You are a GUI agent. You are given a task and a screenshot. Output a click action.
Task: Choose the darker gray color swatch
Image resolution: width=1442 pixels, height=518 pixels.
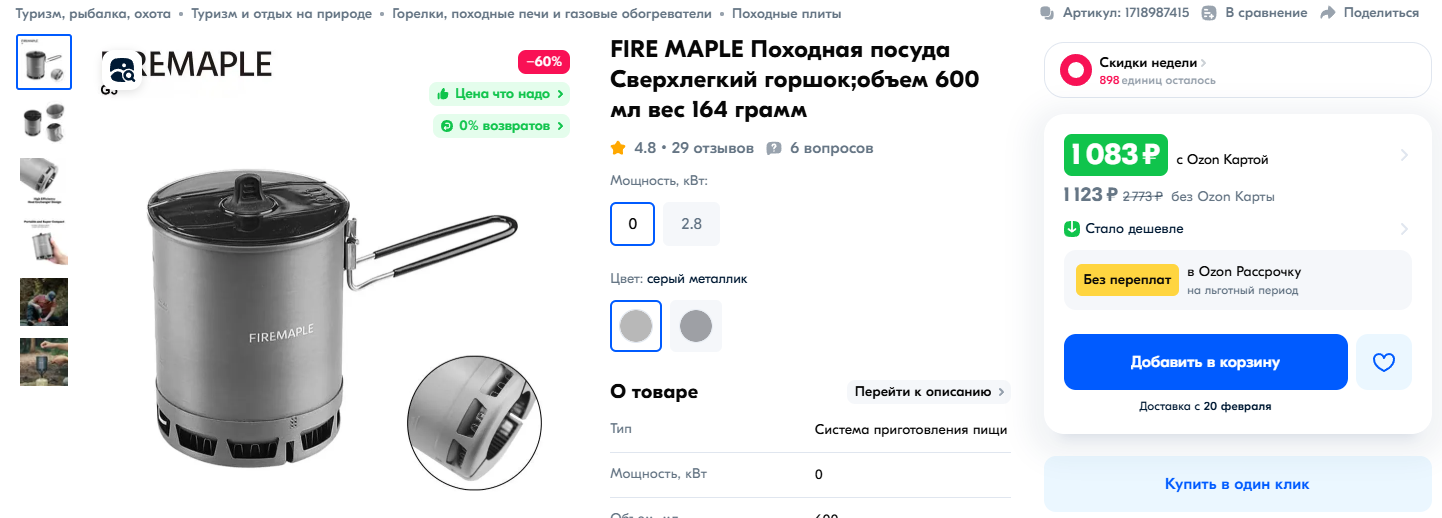pos(696,326)
